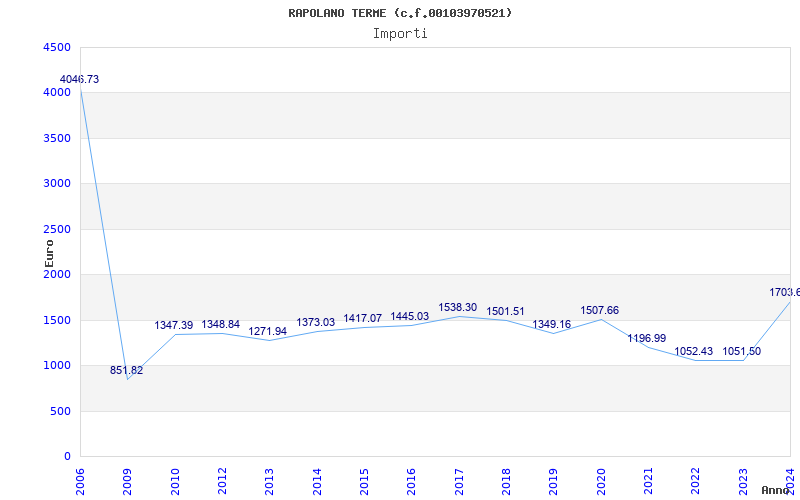Viewport: 800px width, 500px height.
Task: Click the 1348.84 data label
Action: point(220,324)
